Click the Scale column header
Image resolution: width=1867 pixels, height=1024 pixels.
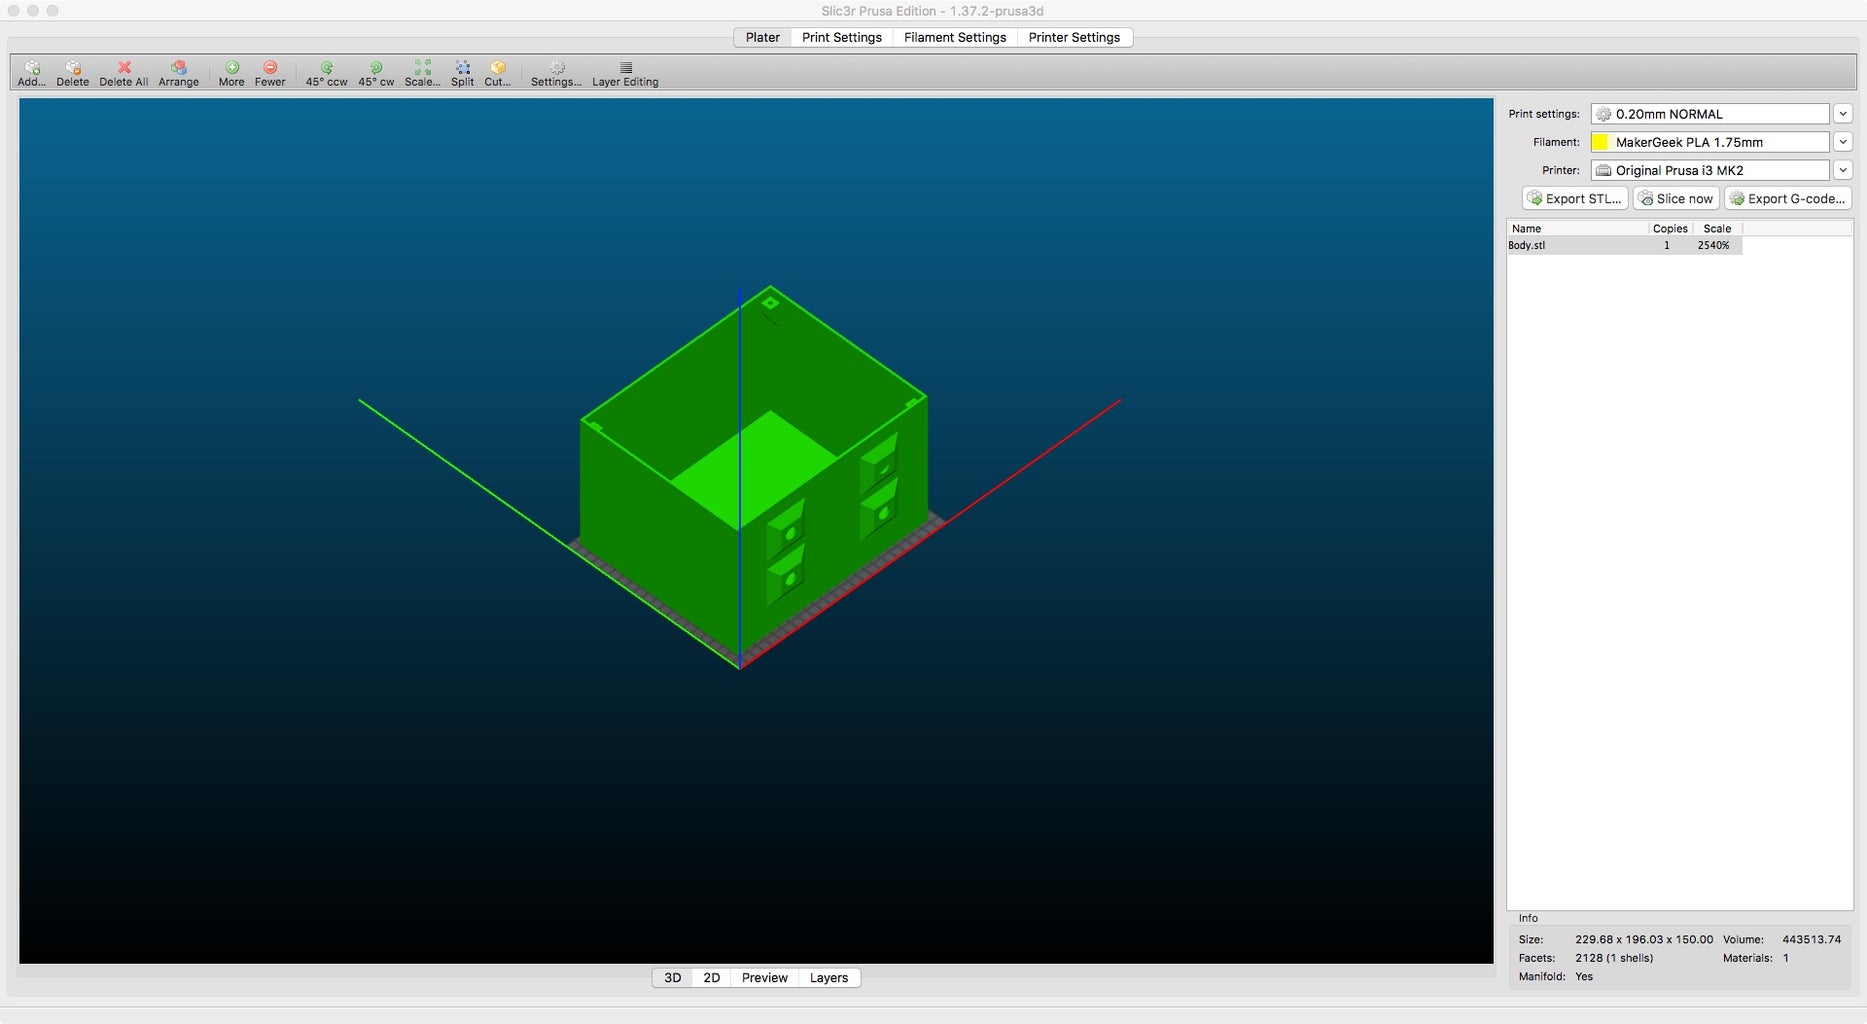(1717, 228)
